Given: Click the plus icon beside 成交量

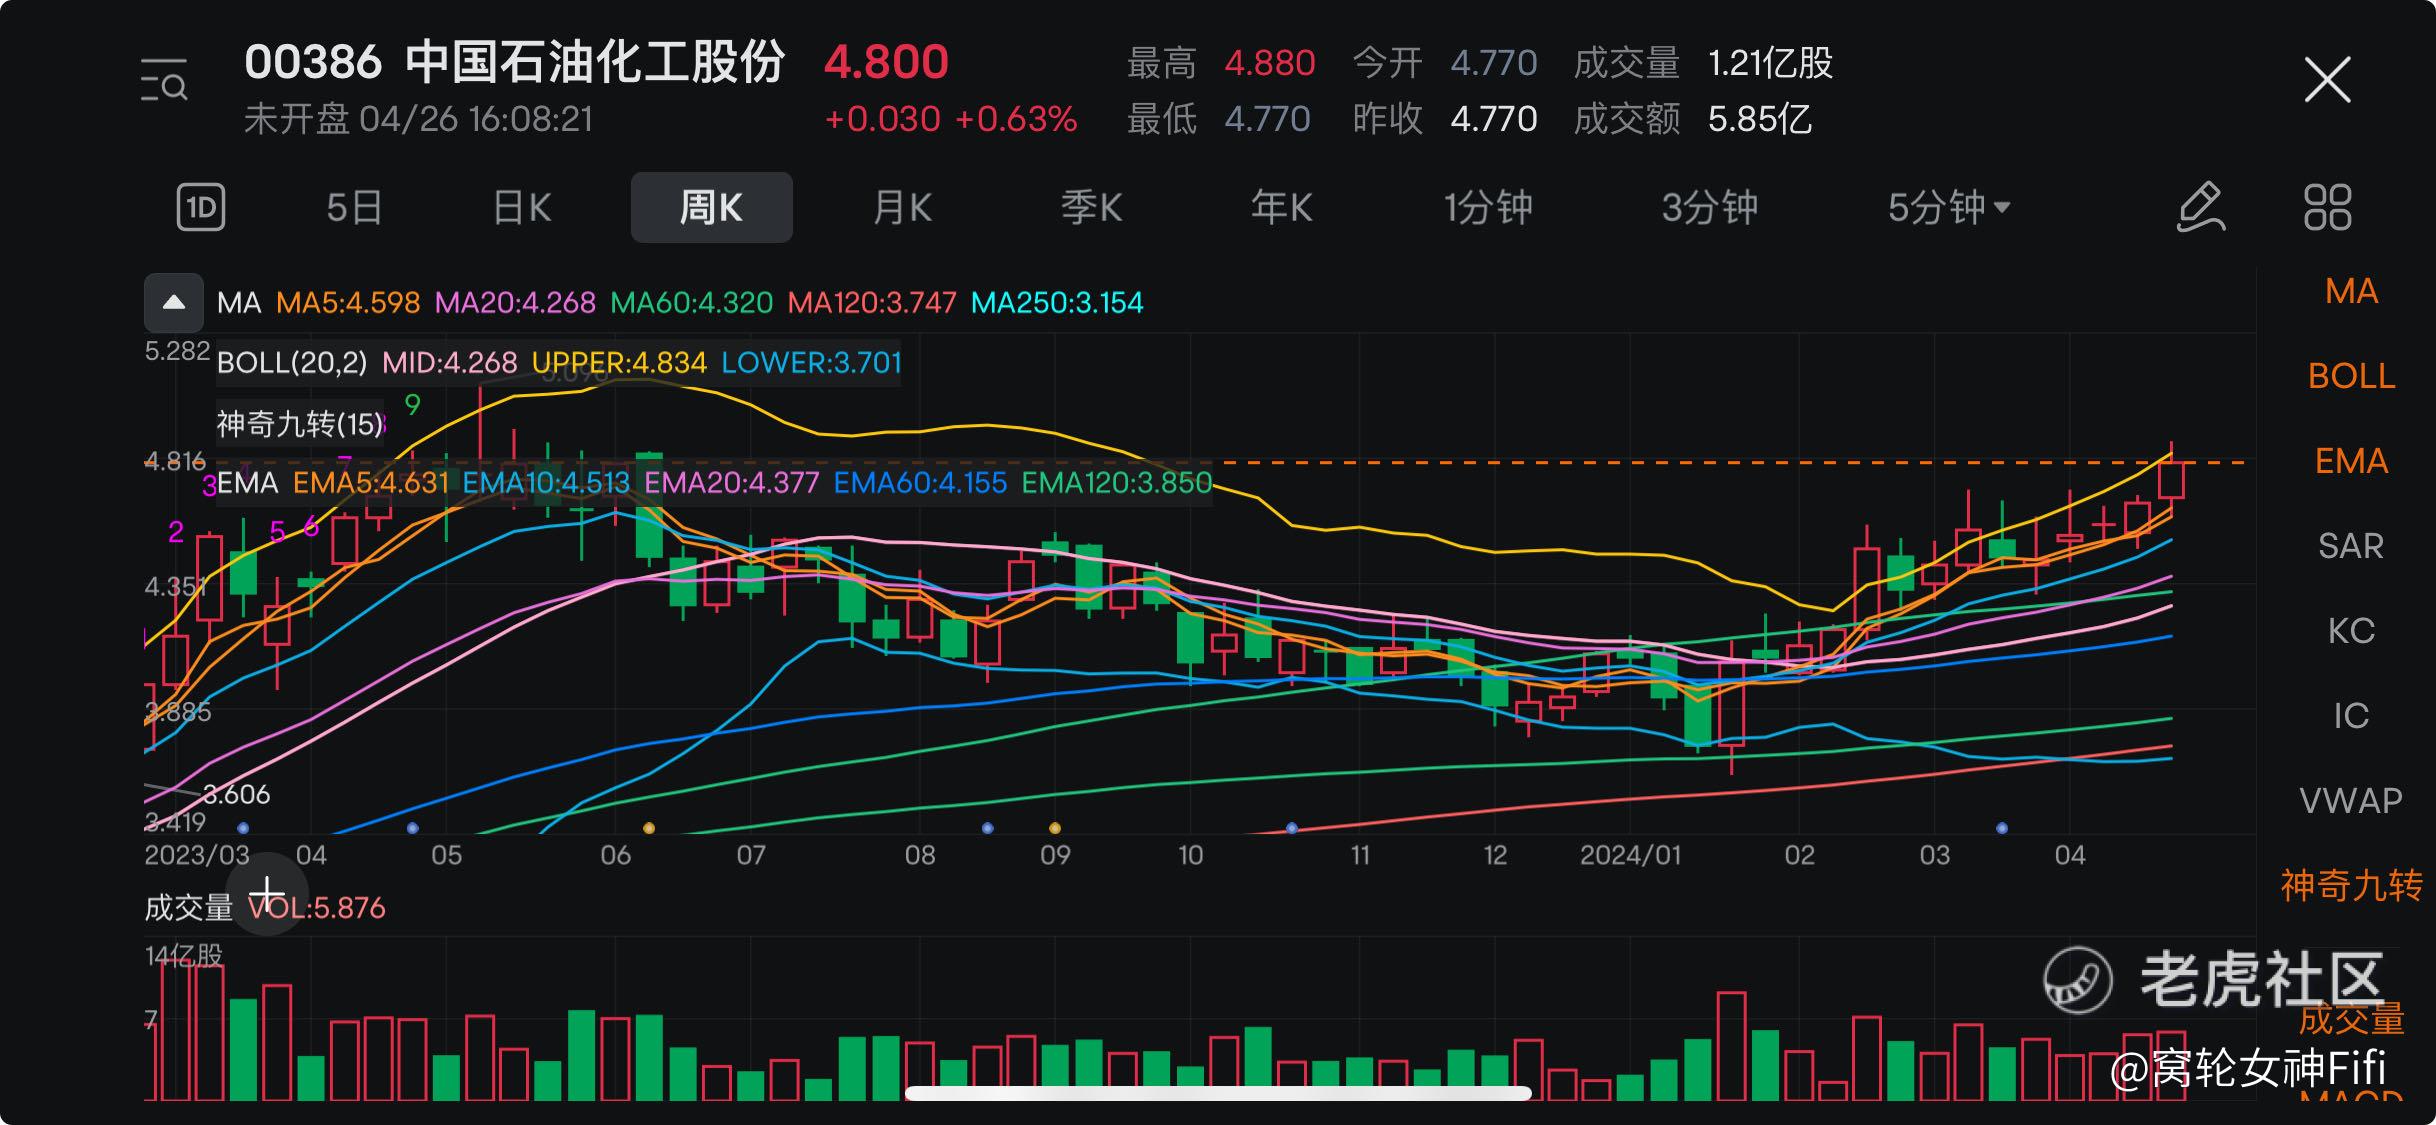Looking at the screenshot, I should click(267, 895).
